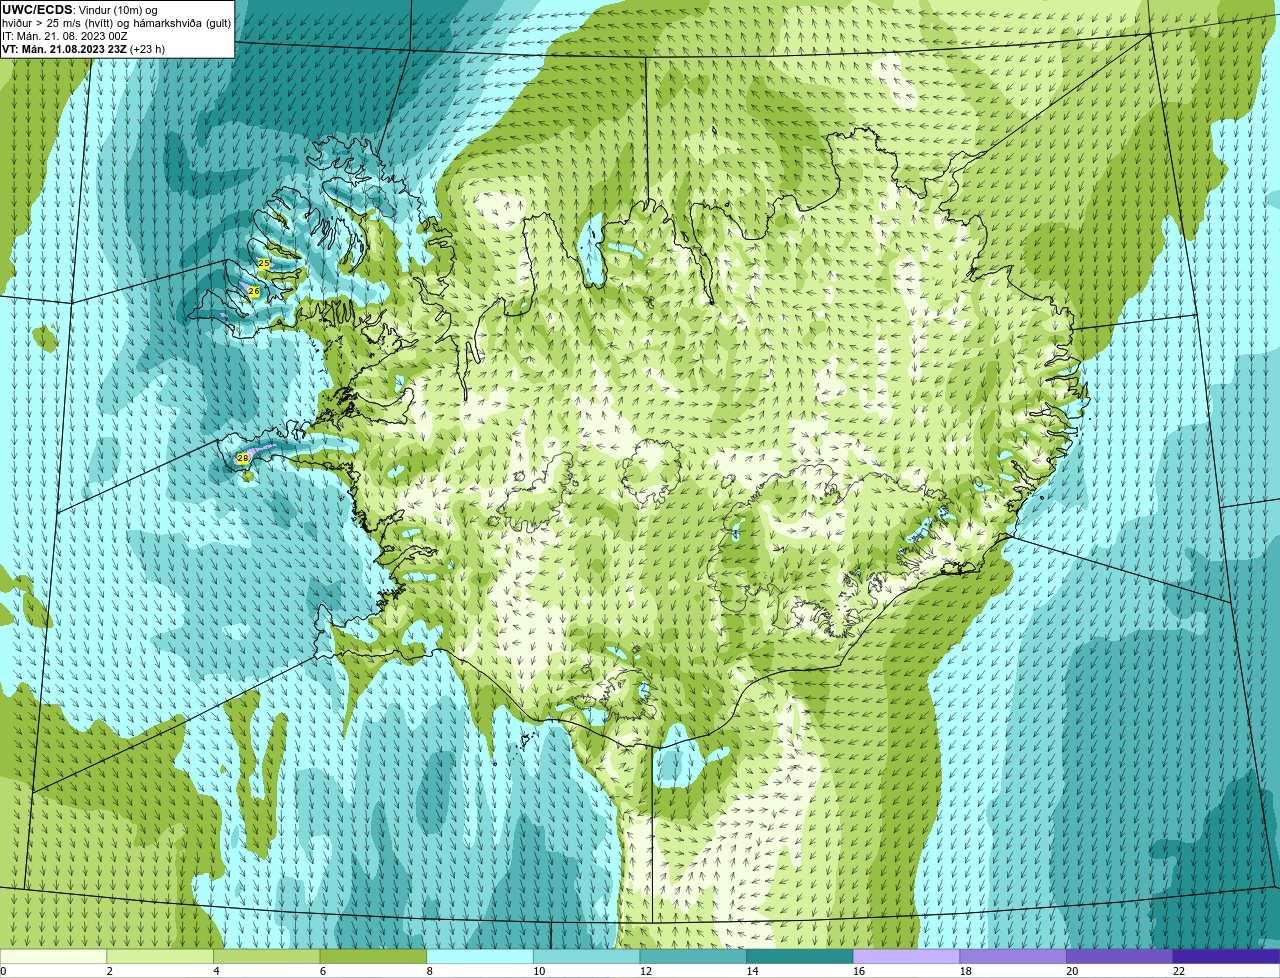Click the 'IT: Mán. 21. 08. 2023 00Z' line

[x=67, y=35]
